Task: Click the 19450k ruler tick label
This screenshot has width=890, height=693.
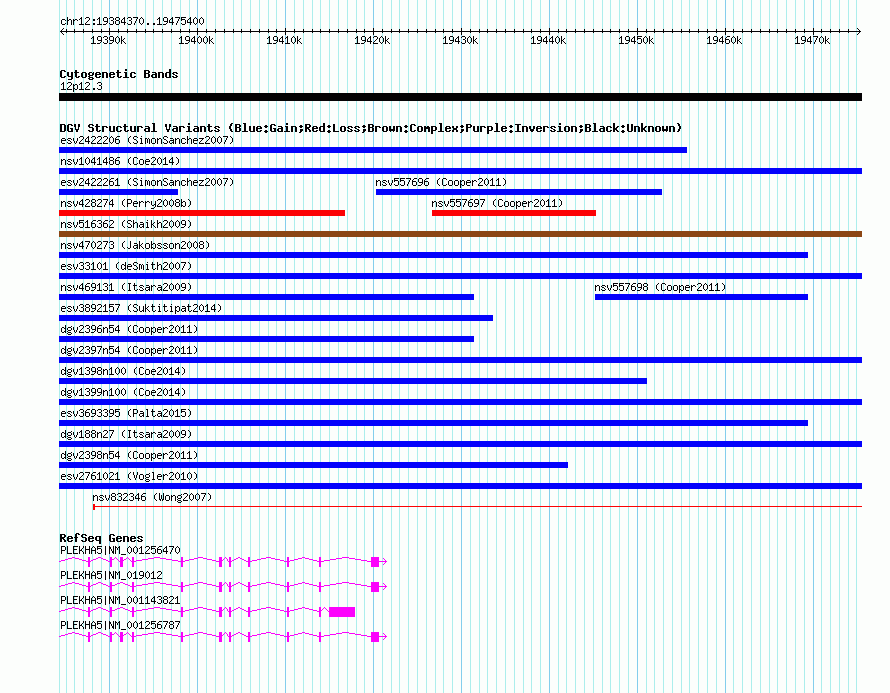Action: pyautogui.click(x=636, y=41)
